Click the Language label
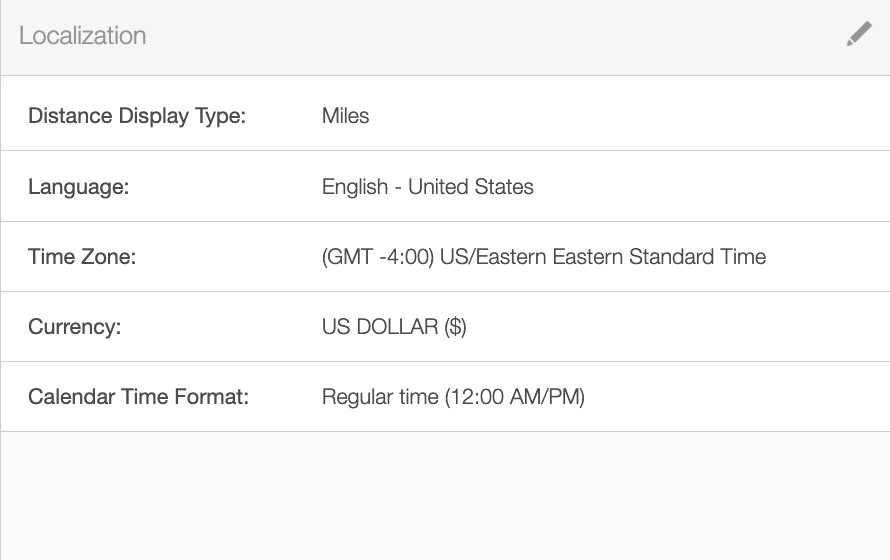This screenshot has height=560, width=890. click(78, 187)
